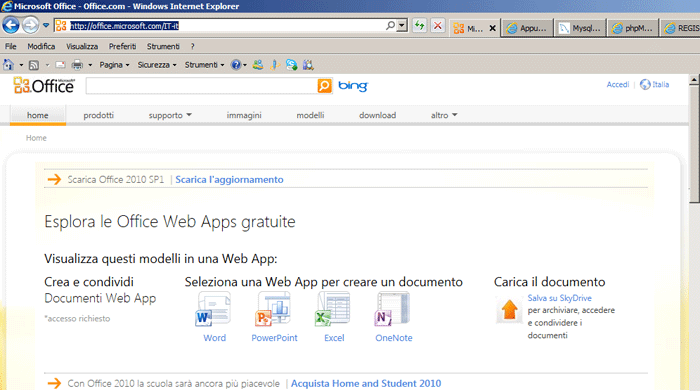Open the Strumenti command bar dropdown
This screenshot has width=700, height=391.
[204, 65]
